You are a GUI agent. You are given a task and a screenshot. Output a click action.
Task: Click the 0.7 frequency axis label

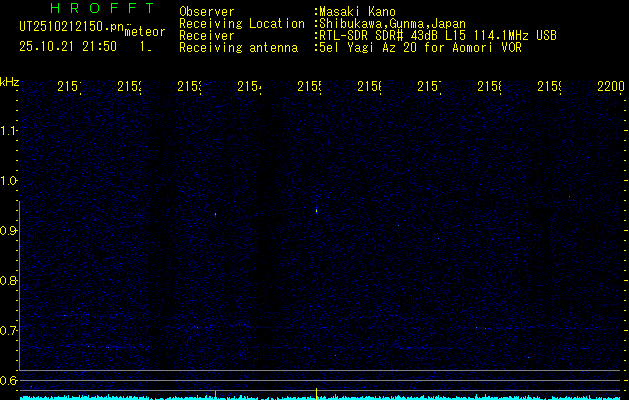8,330
